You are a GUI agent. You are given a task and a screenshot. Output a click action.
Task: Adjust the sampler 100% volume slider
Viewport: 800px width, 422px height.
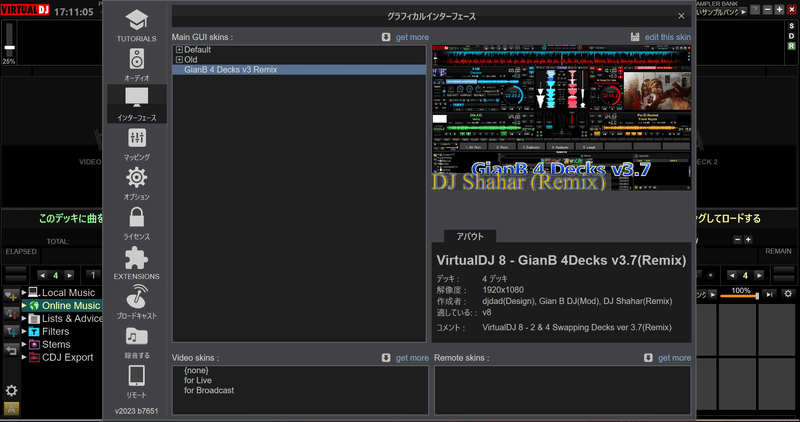click(739, 296)
